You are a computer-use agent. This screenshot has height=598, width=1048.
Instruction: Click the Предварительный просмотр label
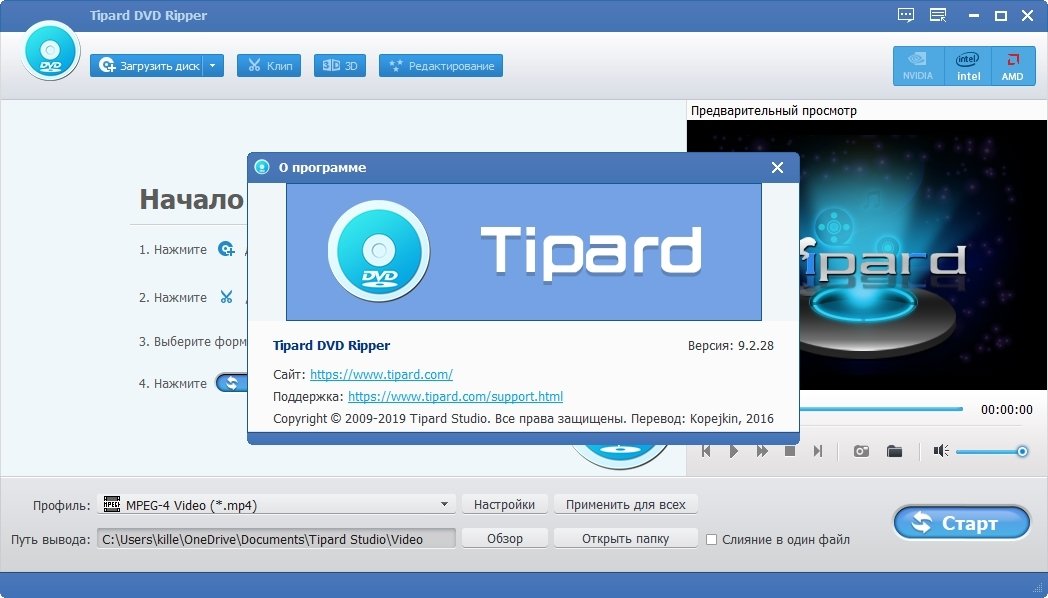[773, 110]
